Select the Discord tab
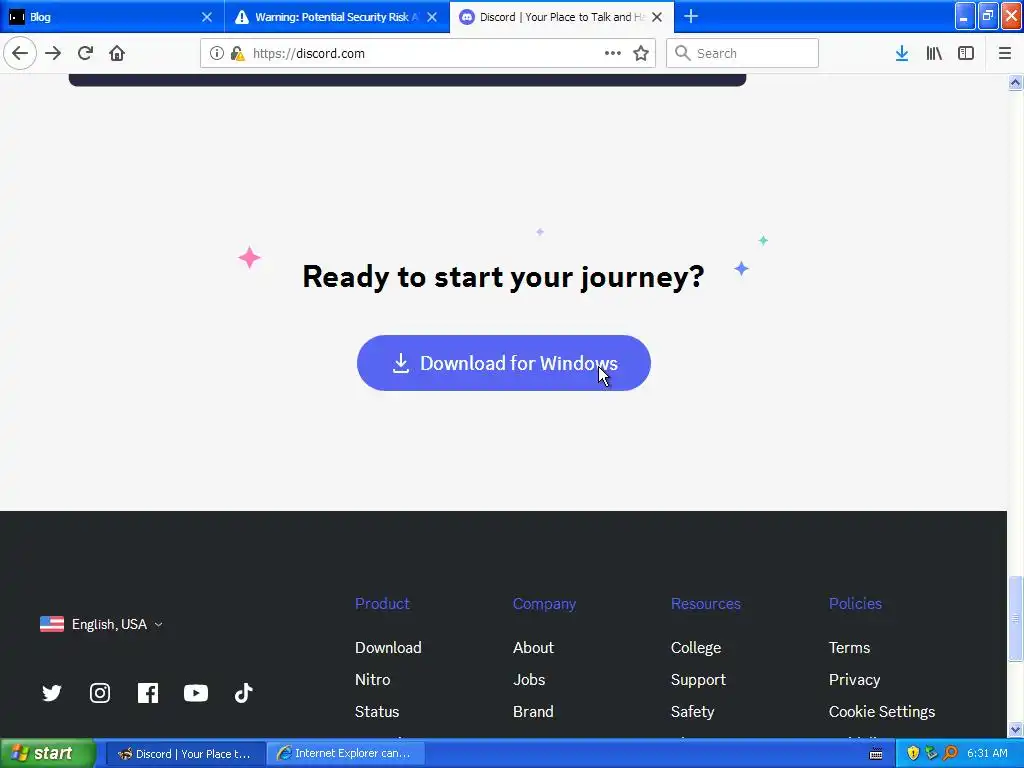Viewport: 1024px width, 768px height. (562, 17)
